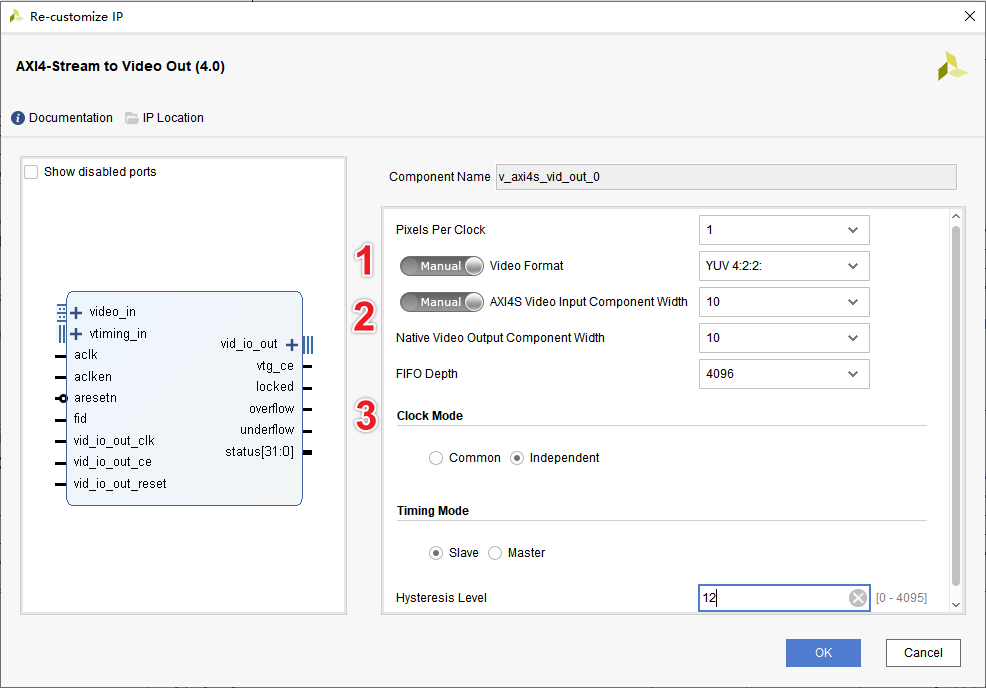
Task: Expand the vid_io_out port plus icon
Action: (x=292, y=344)
